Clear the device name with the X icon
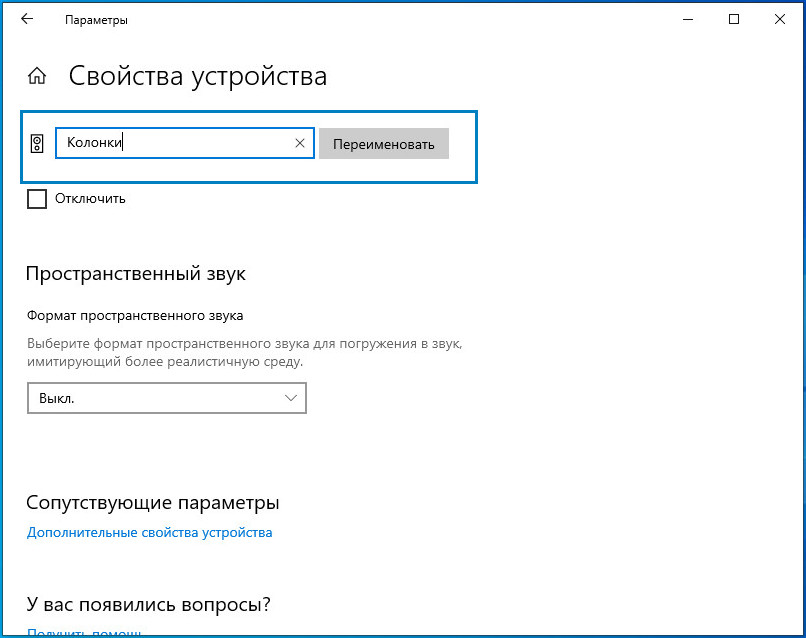Image resolution: width=806 pixels, height=638 pixels. pos(300,143)
